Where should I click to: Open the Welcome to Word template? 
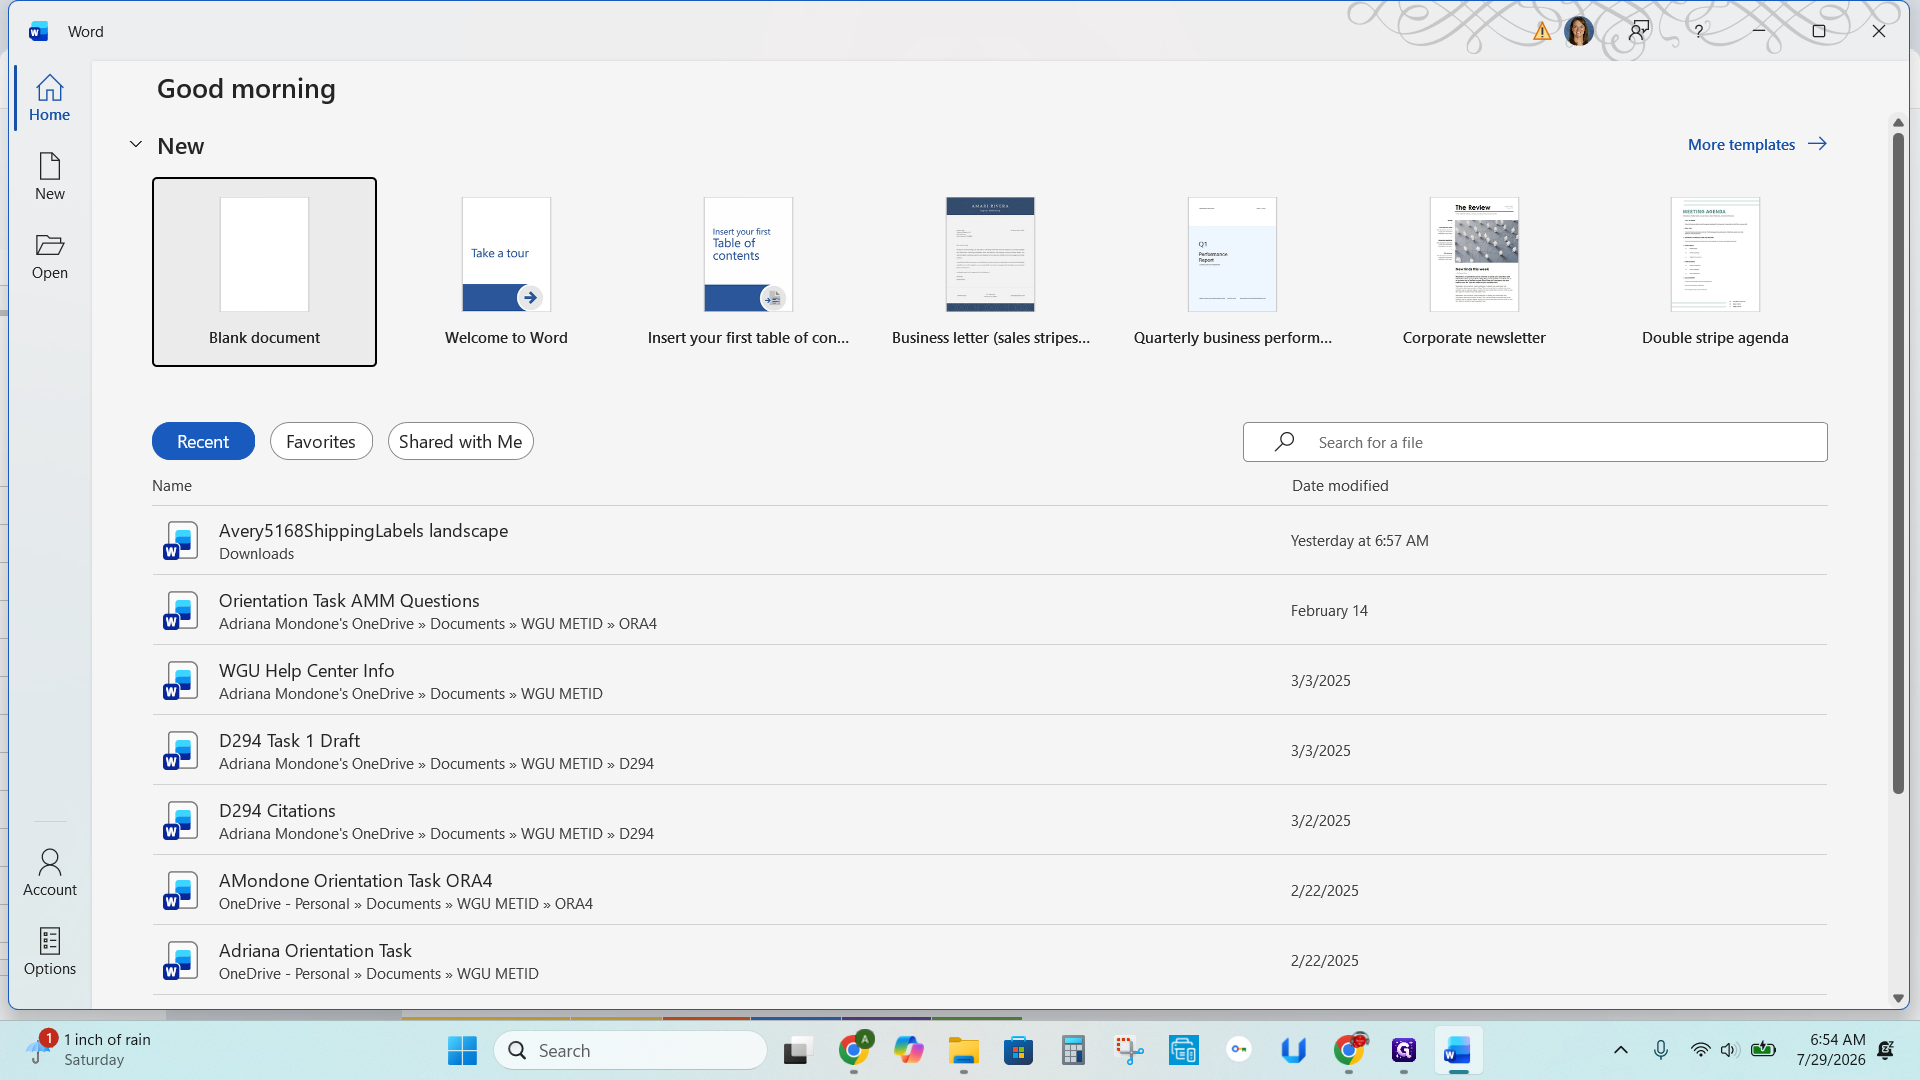[506, 272]
